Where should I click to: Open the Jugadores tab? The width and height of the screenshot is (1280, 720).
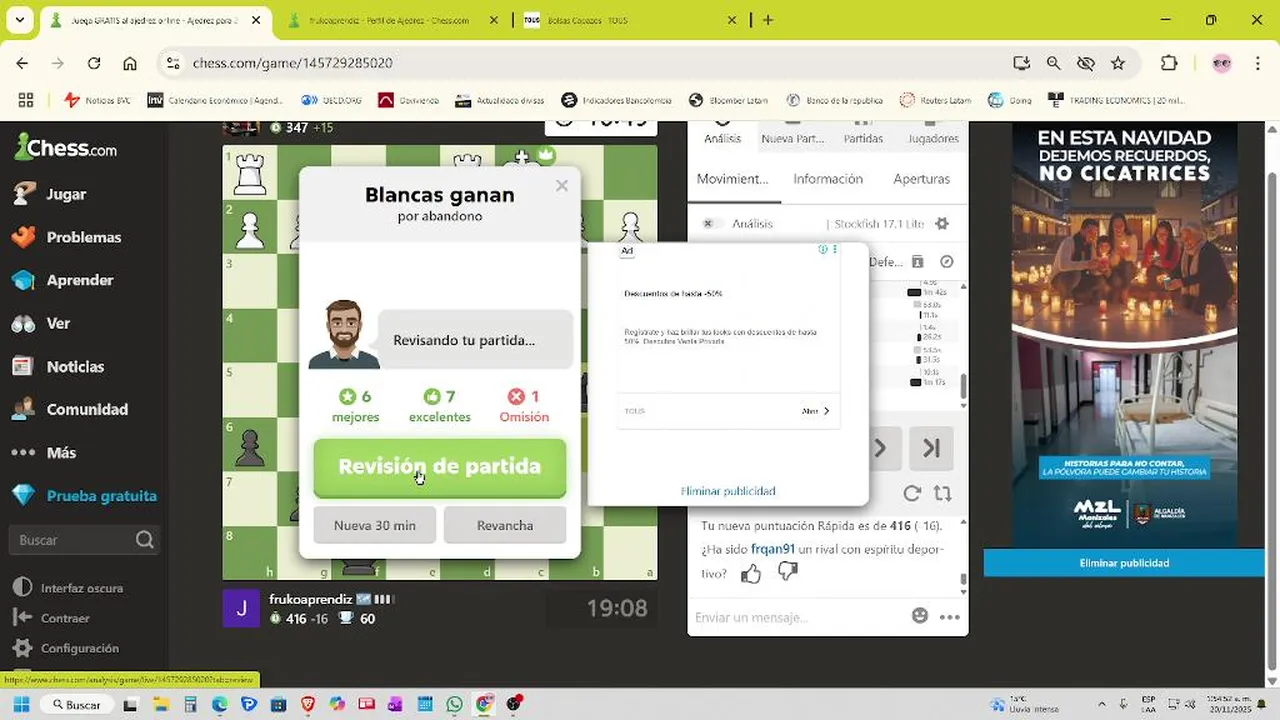coord(933,138)
